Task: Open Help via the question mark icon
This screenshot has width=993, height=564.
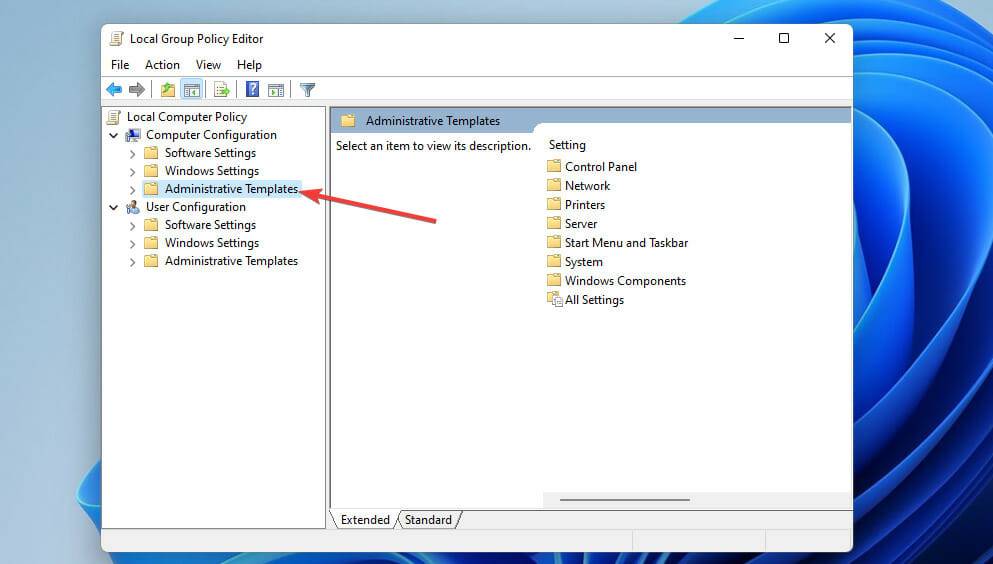Action: (252, 90)
